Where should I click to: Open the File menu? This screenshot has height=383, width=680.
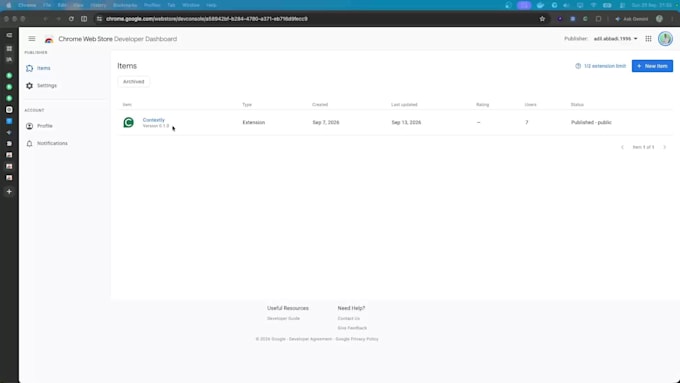[47, 5]
